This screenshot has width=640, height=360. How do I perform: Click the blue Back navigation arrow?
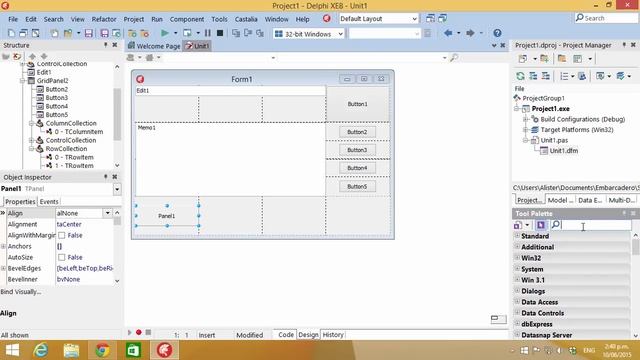tap(448, 33)
